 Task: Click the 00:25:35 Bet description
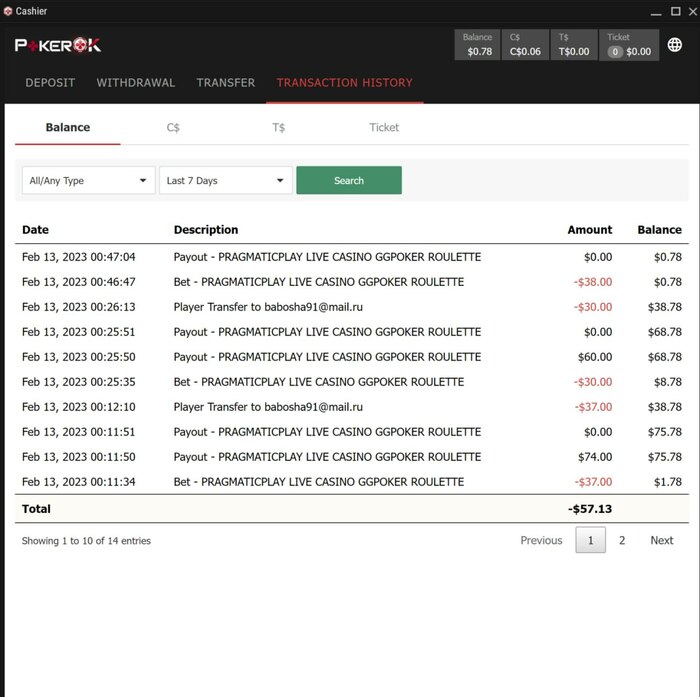[319, 382]
